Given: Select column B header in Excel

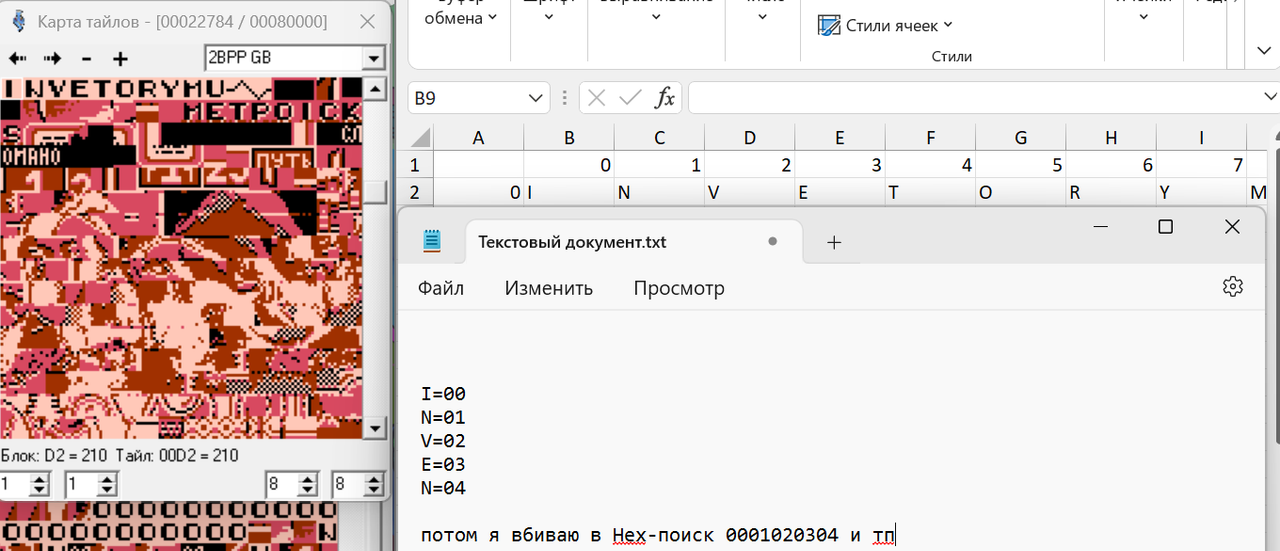Looking at the screenshot, I should click(x=569, y=139).
